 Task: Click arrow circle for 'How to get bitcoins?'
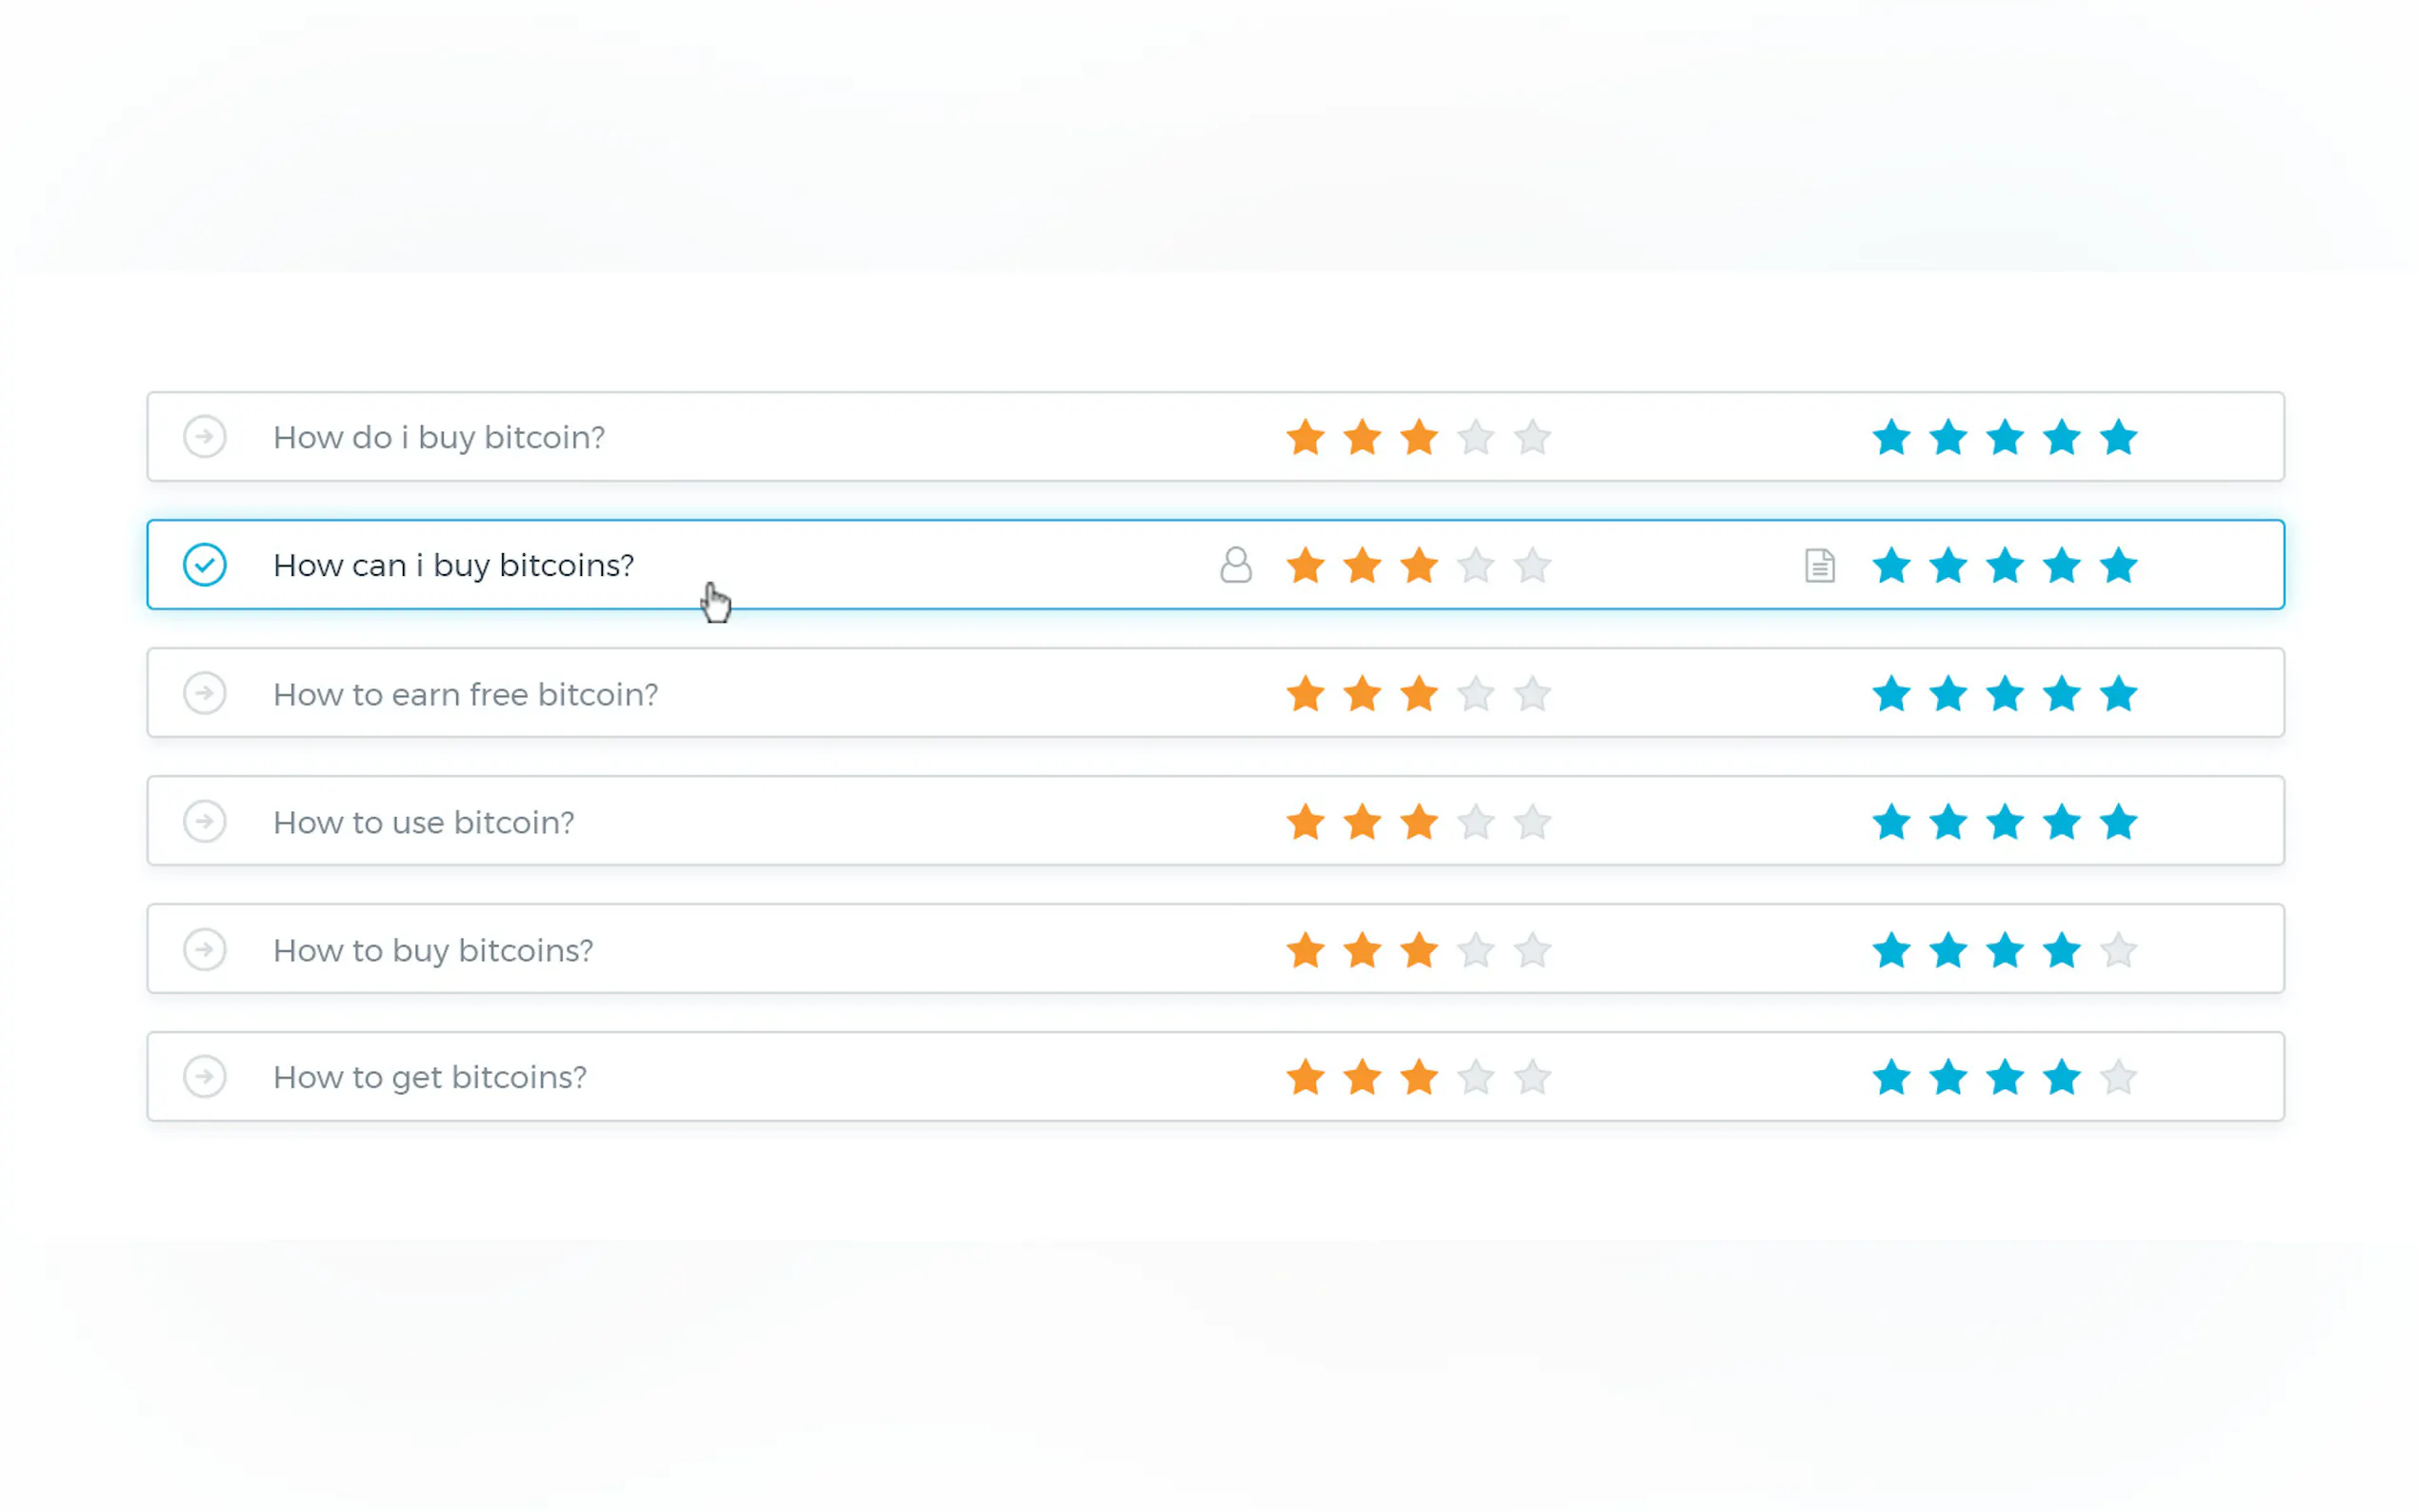click(205, 1077)
